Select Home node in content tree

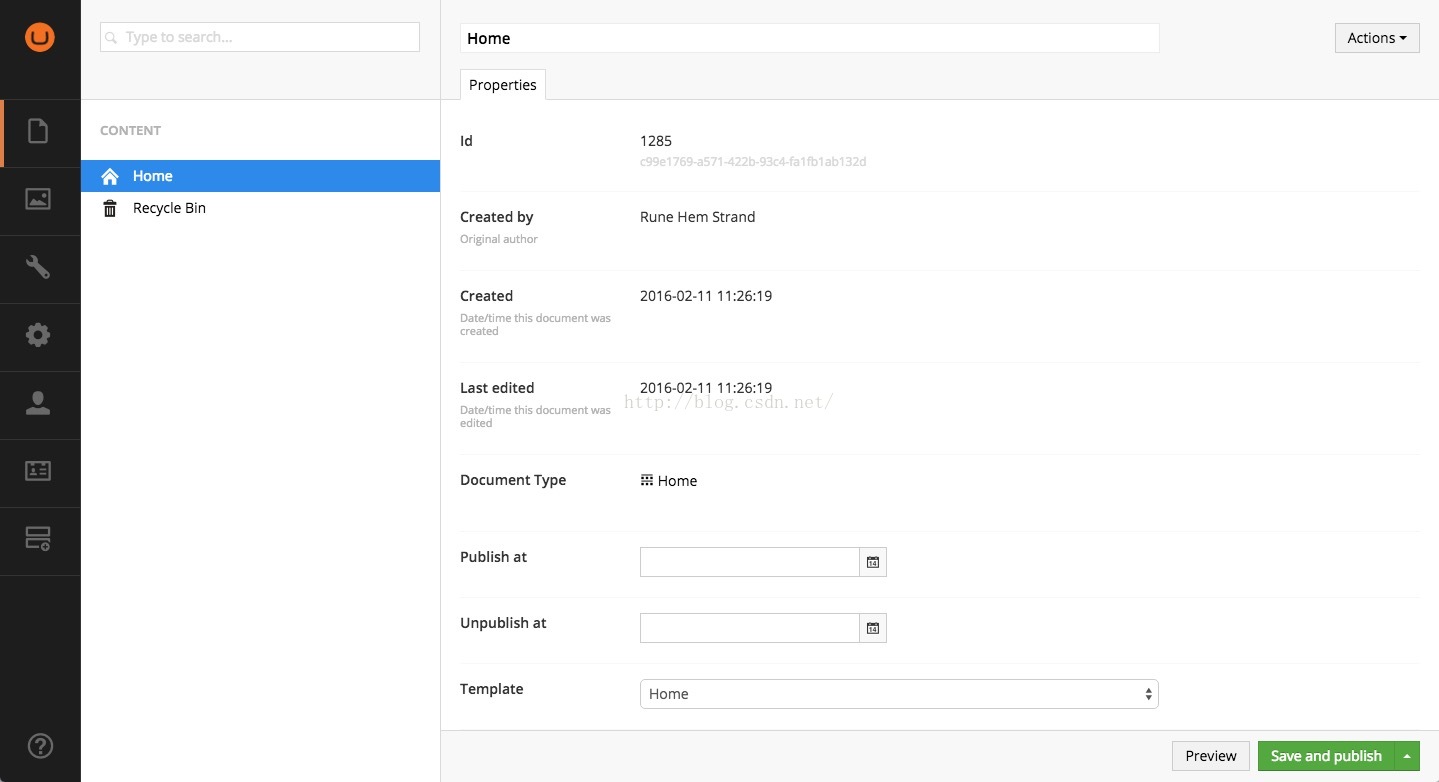tap(260, 176)
